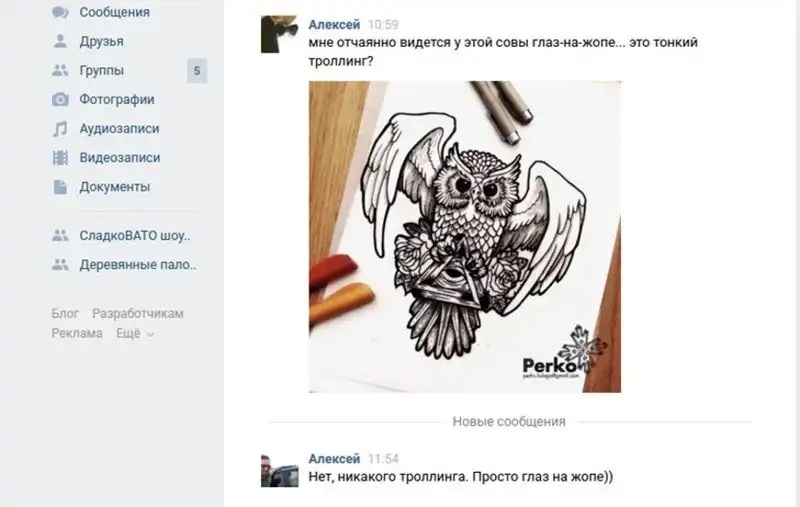The width and height of the screenshot is (800, 507).
Task: Click the Реклама footer link
Action: coord(77,334)
